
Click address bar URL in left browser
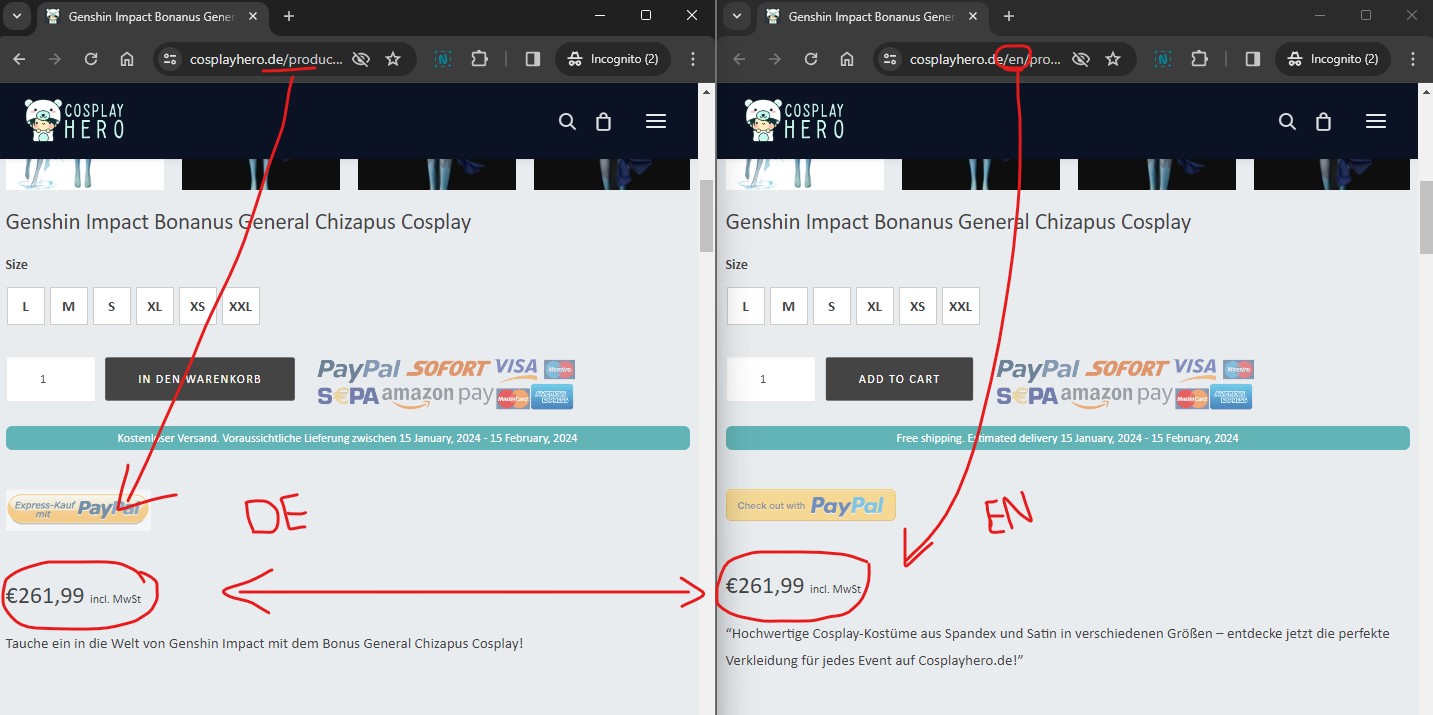click(266, 59)
